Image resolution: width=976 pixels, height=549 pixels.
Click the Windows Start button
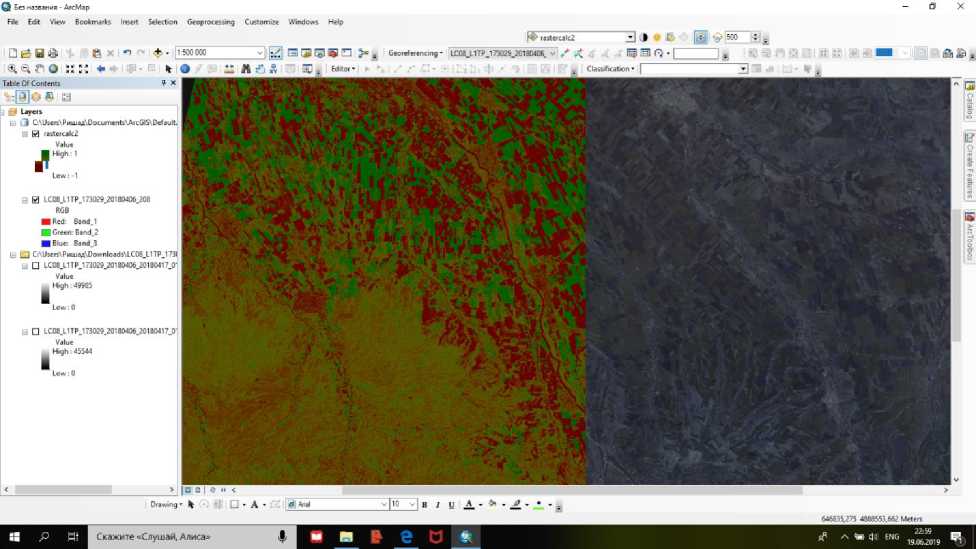pos(15,537)
